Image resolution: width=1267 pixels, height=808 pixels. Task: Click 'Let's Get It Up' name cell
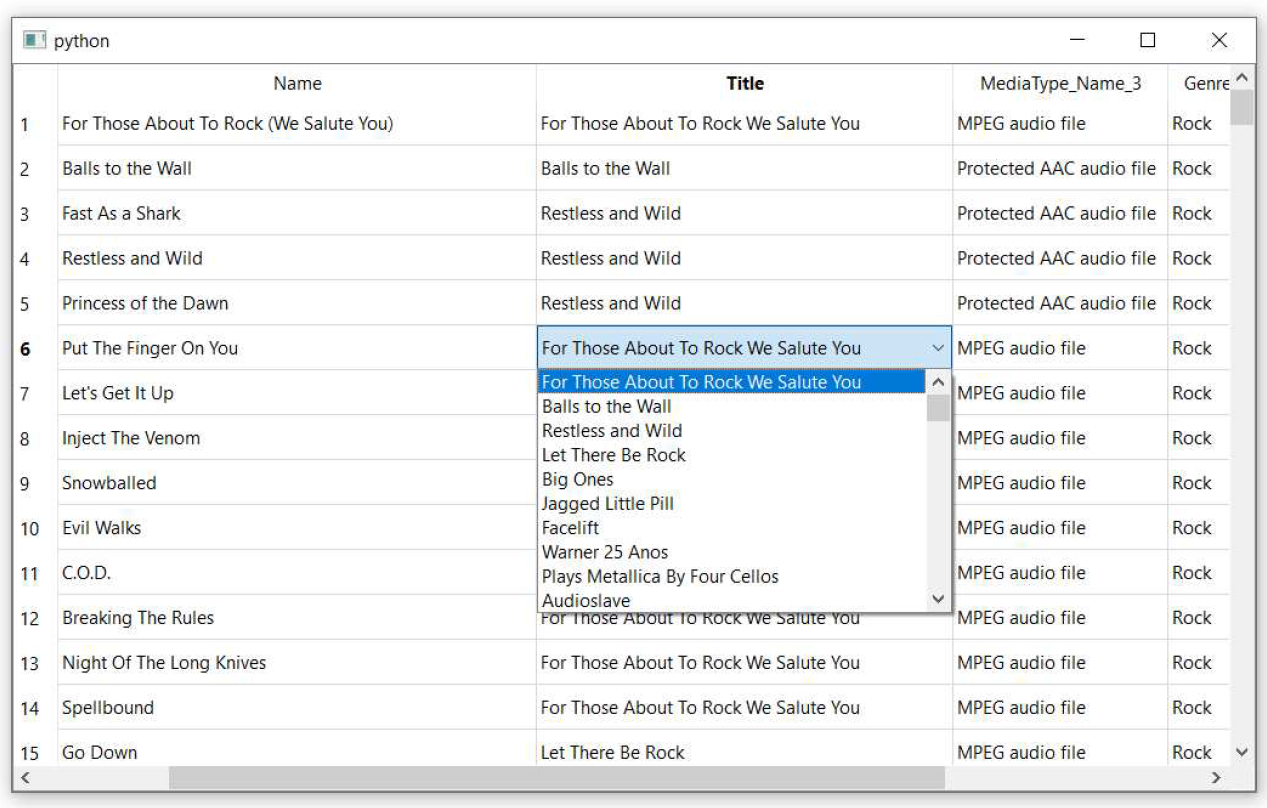coord(297,393)
